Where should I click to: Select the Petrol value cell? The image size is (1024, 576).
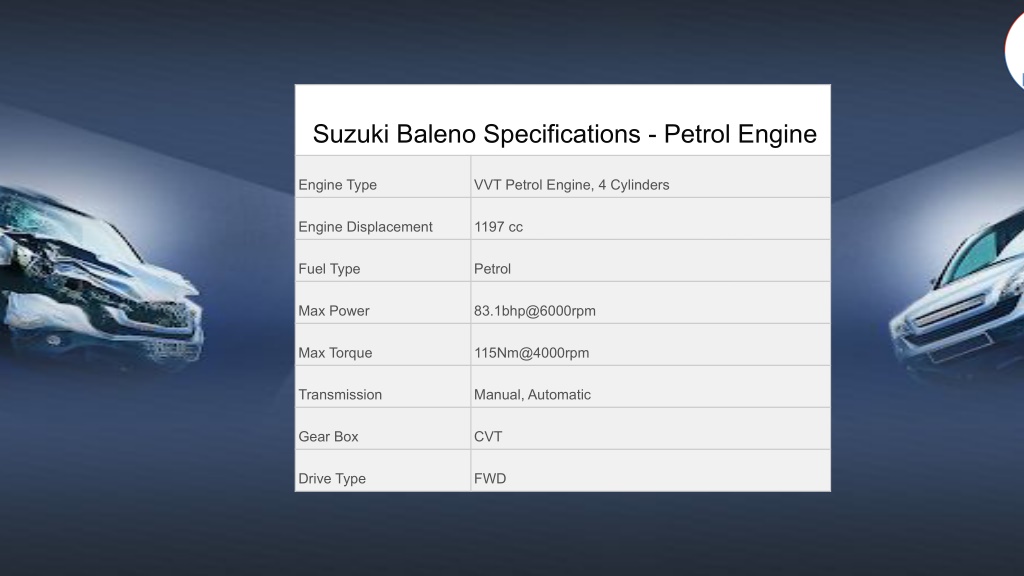pyautogui.click(x=650, y=261)
